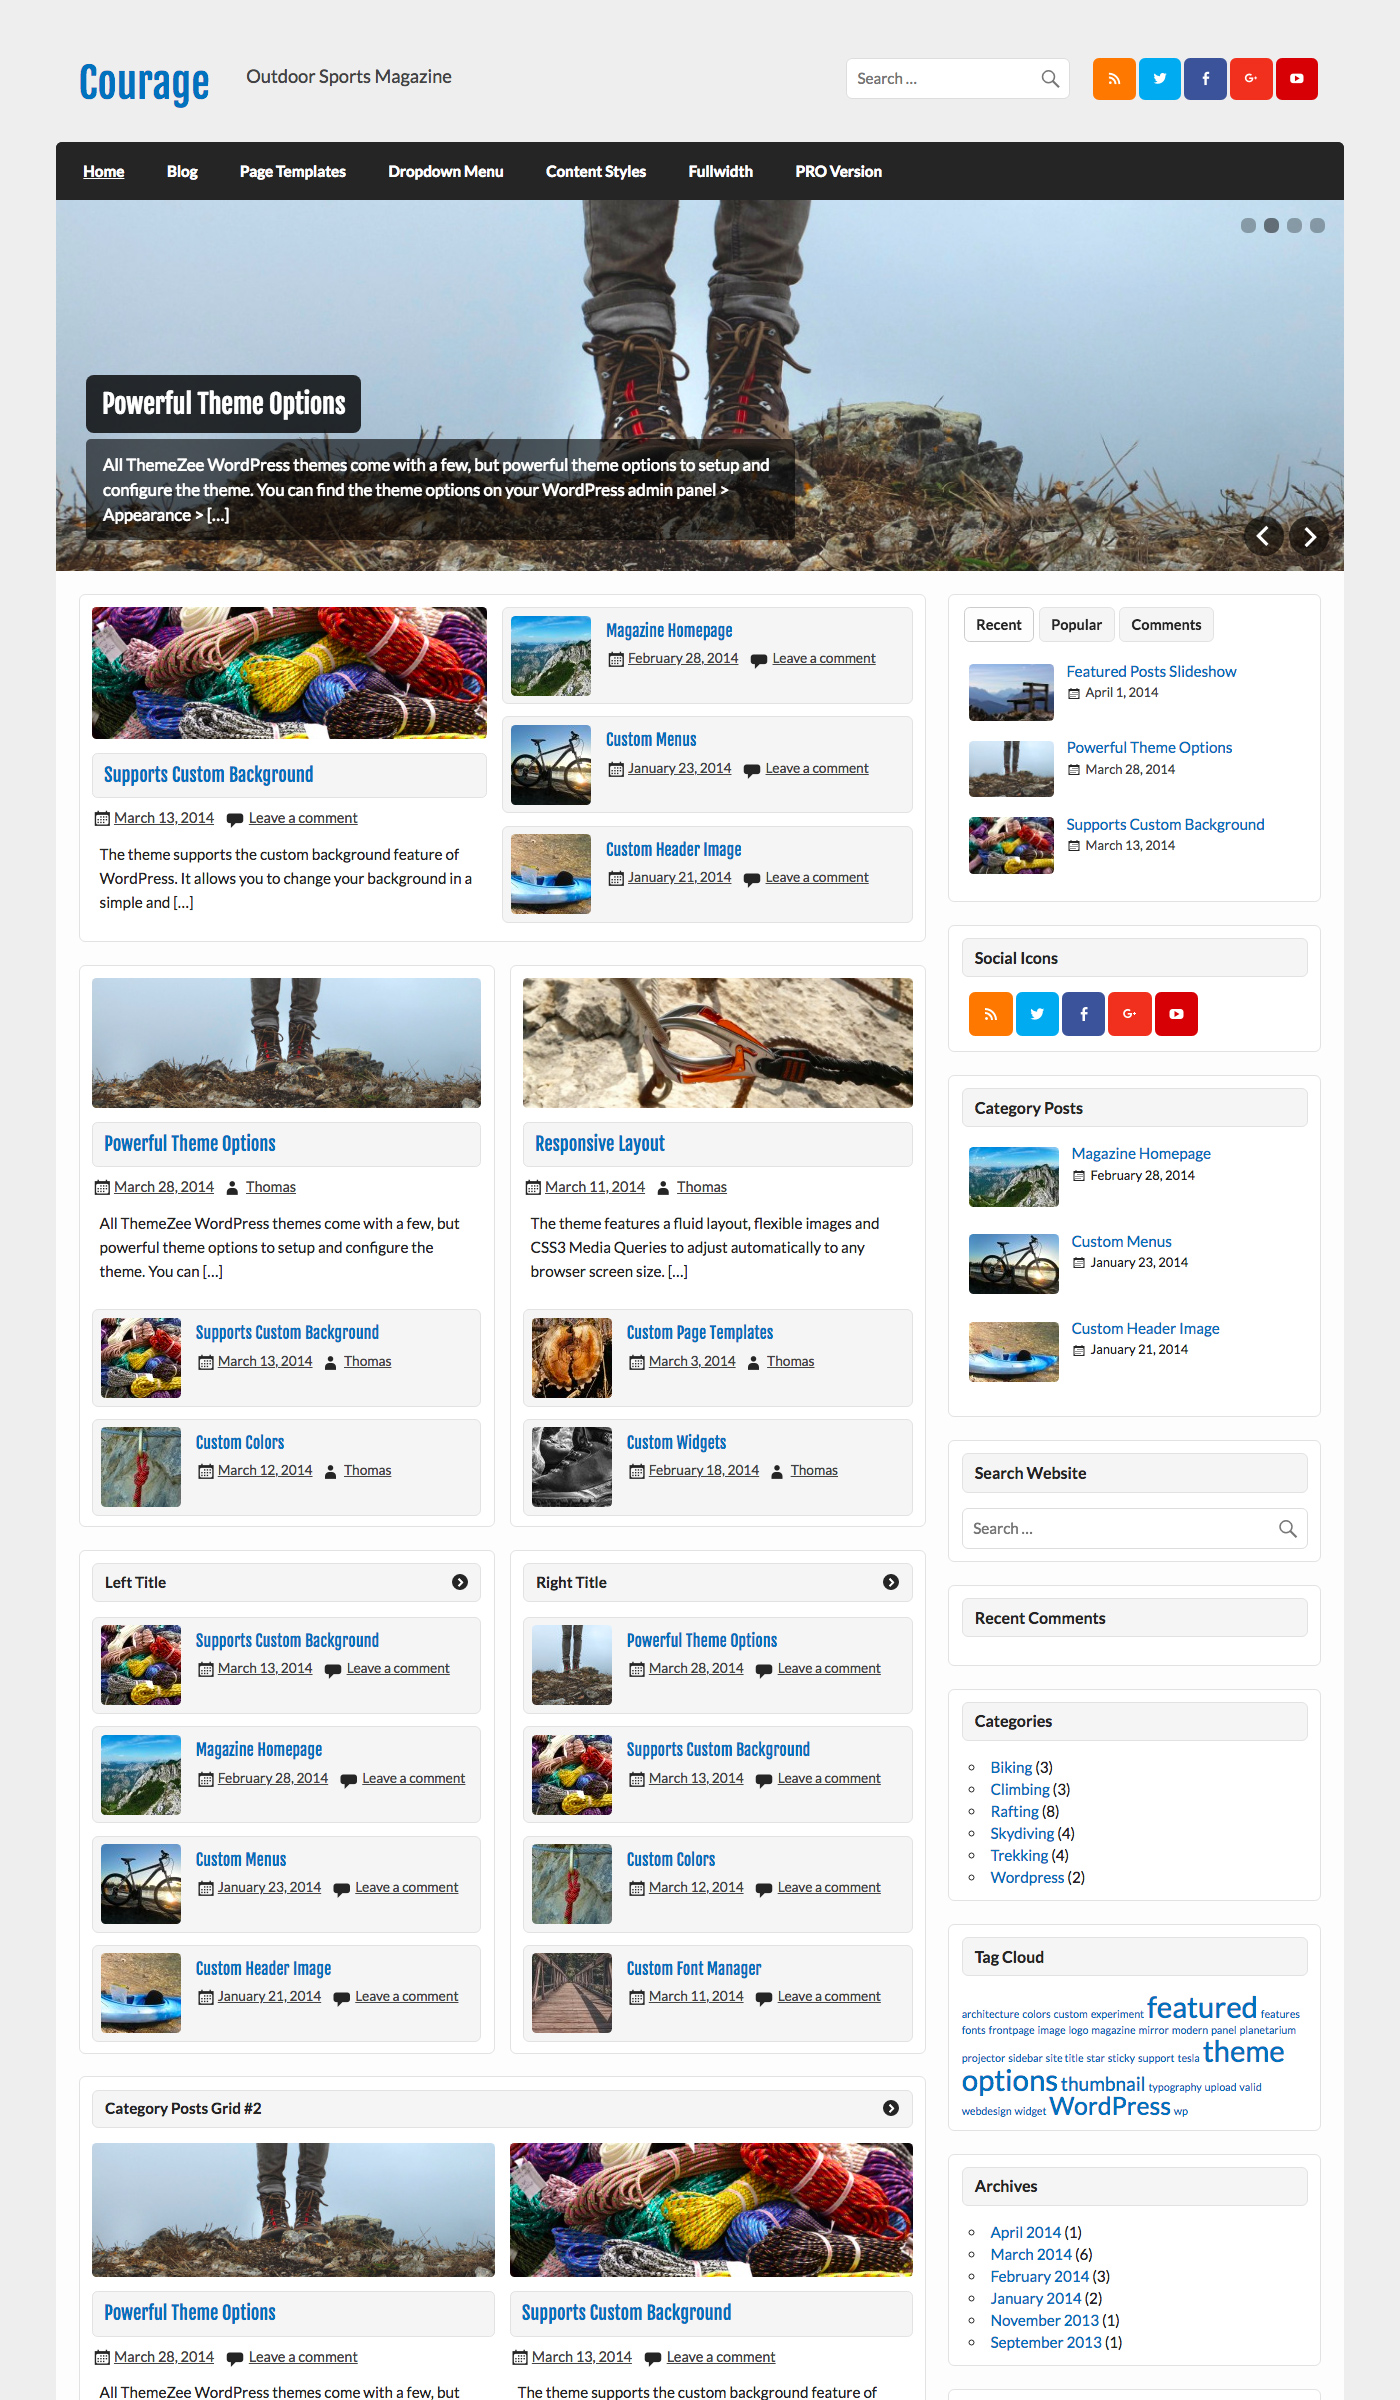Image resolution: width=1400 pixels, height=2400 pixels.
Task: Open Featured Posts Slideshow recent link
Action: tap(1151, 672)
